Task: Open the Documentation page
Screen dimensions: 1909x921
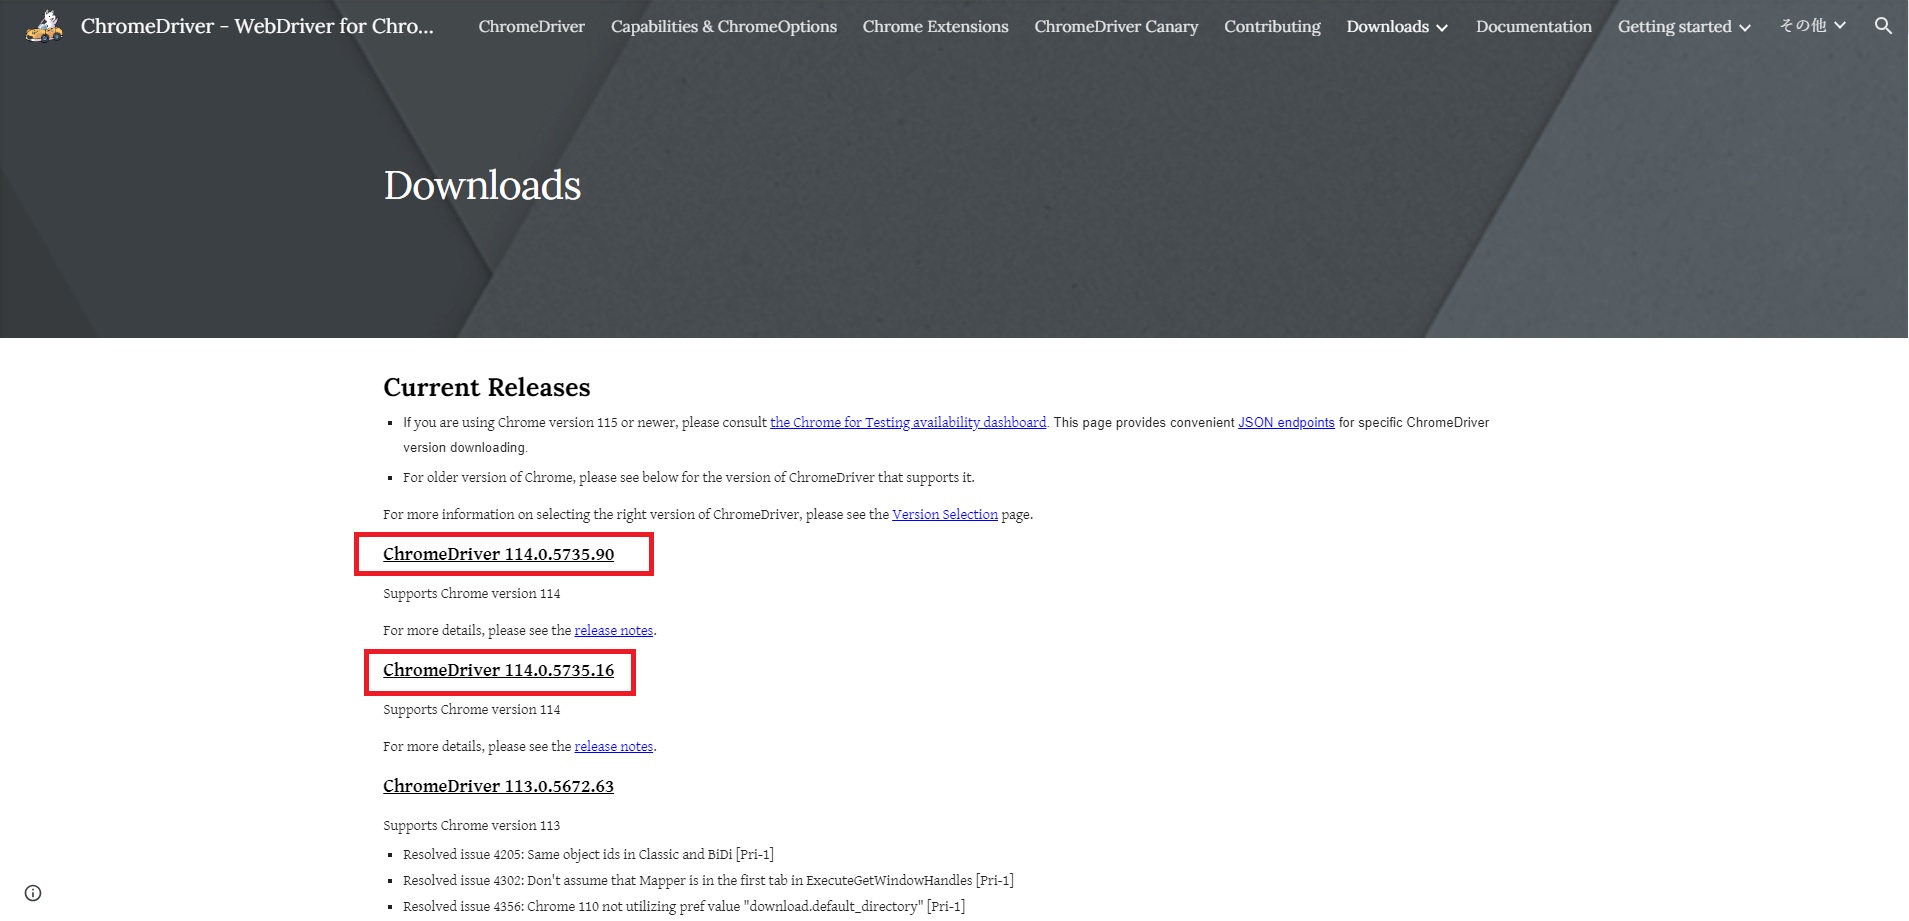Action: pyautogui.click(x=1533, y=26)
